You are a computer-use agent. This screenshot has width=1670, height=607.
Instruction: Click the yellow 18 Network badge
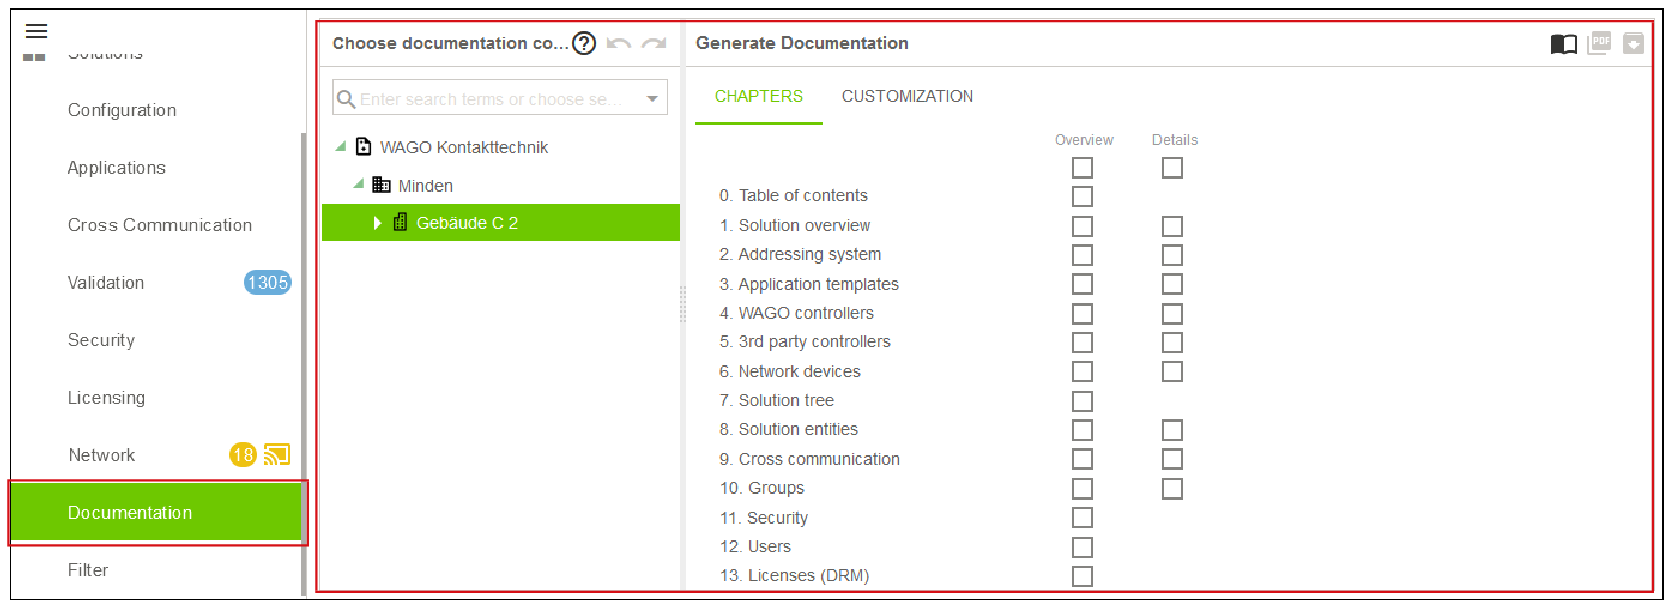(243, 455)
